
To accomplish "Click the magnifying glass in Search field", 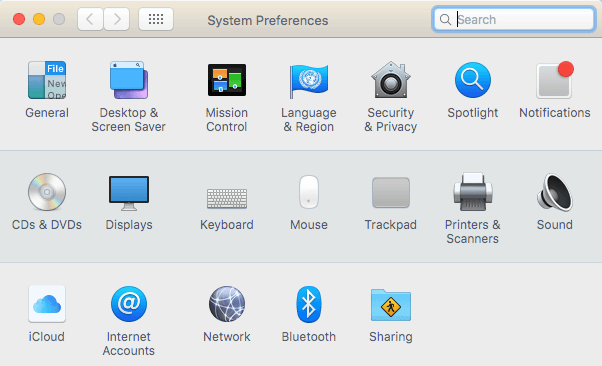I will click(445, 20).
